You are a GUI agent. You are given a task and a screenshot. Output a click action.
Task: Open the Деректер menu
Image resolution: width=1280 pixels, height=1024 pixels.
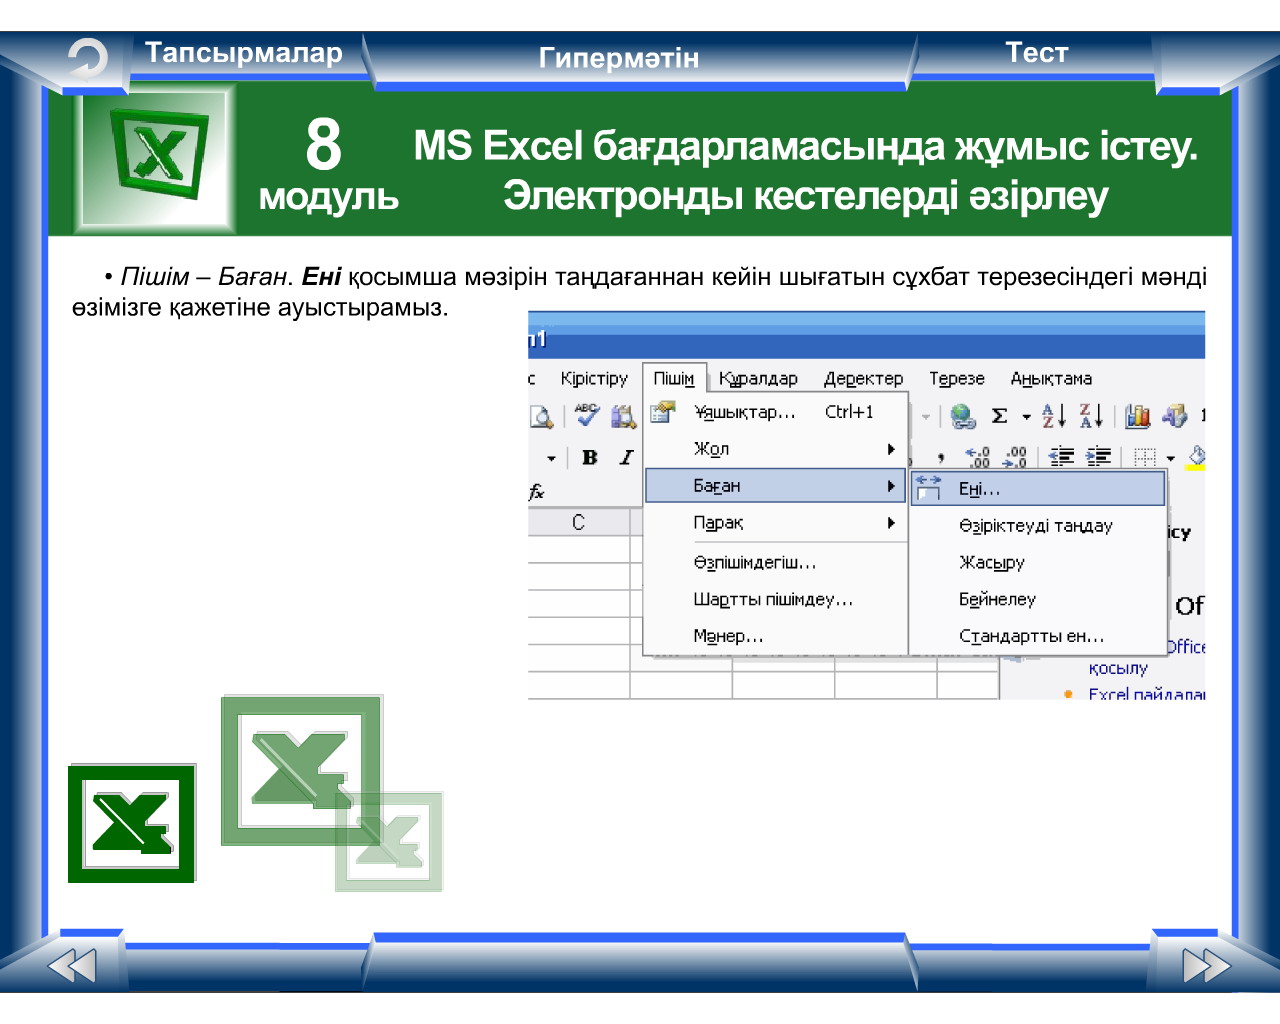(x=863, y=378)
